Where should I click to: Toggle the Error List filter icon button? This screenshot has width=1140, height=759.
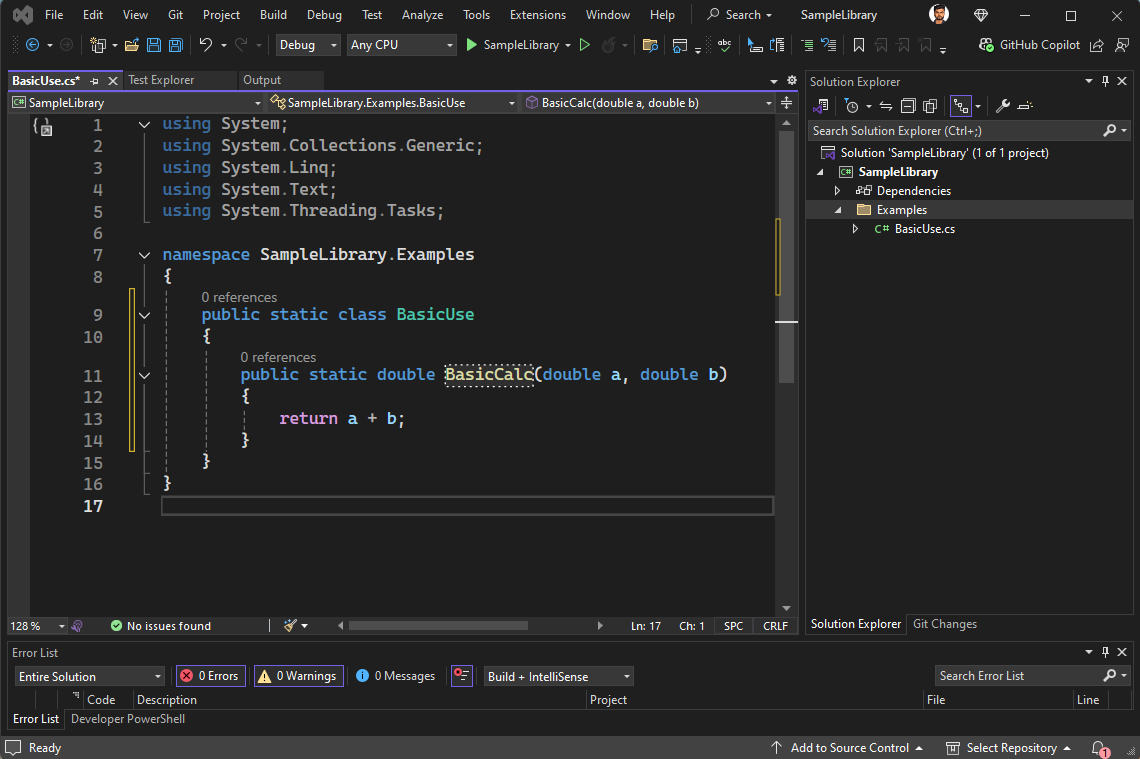(x=462, y=676)
